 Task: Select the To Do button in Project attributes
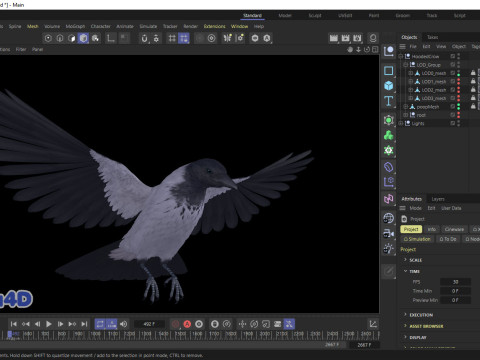coord(448,239)
